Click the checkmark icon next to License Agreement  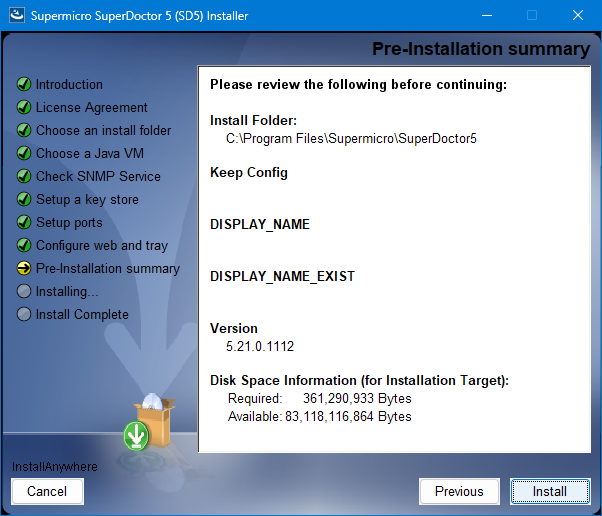24,108
